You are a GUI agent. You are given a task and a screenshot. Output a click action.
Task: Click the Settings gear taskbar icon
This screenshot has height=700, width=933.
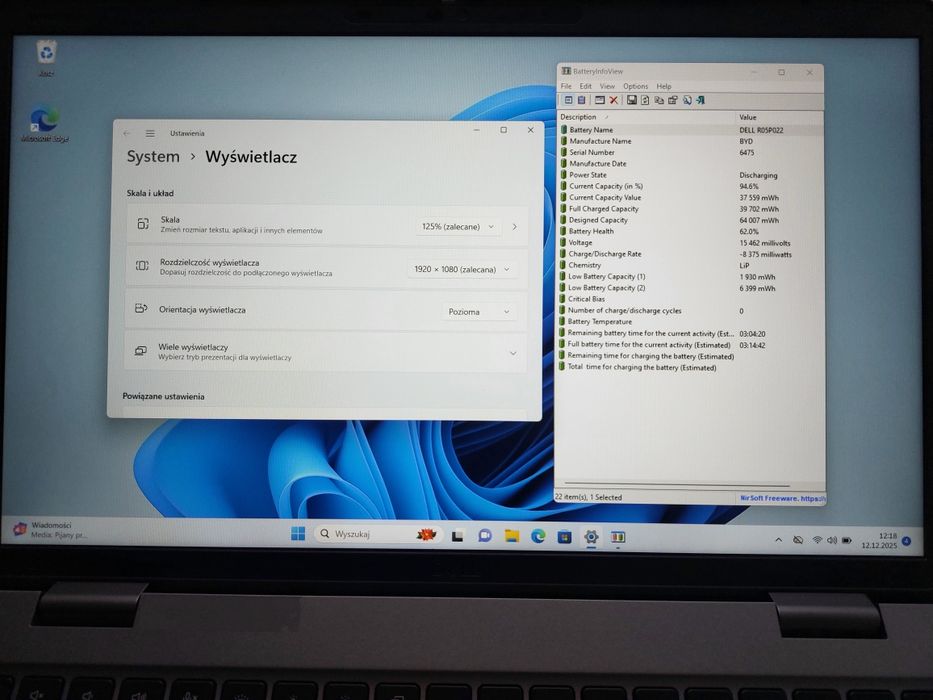point(591,537)
